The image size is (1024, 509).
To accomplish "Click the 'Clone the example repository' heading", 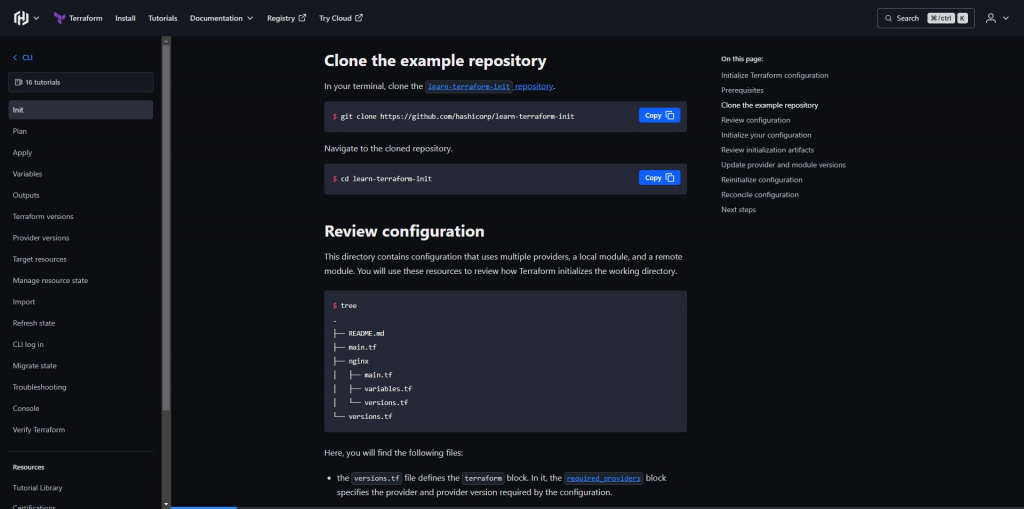I will tap(435, 61).
